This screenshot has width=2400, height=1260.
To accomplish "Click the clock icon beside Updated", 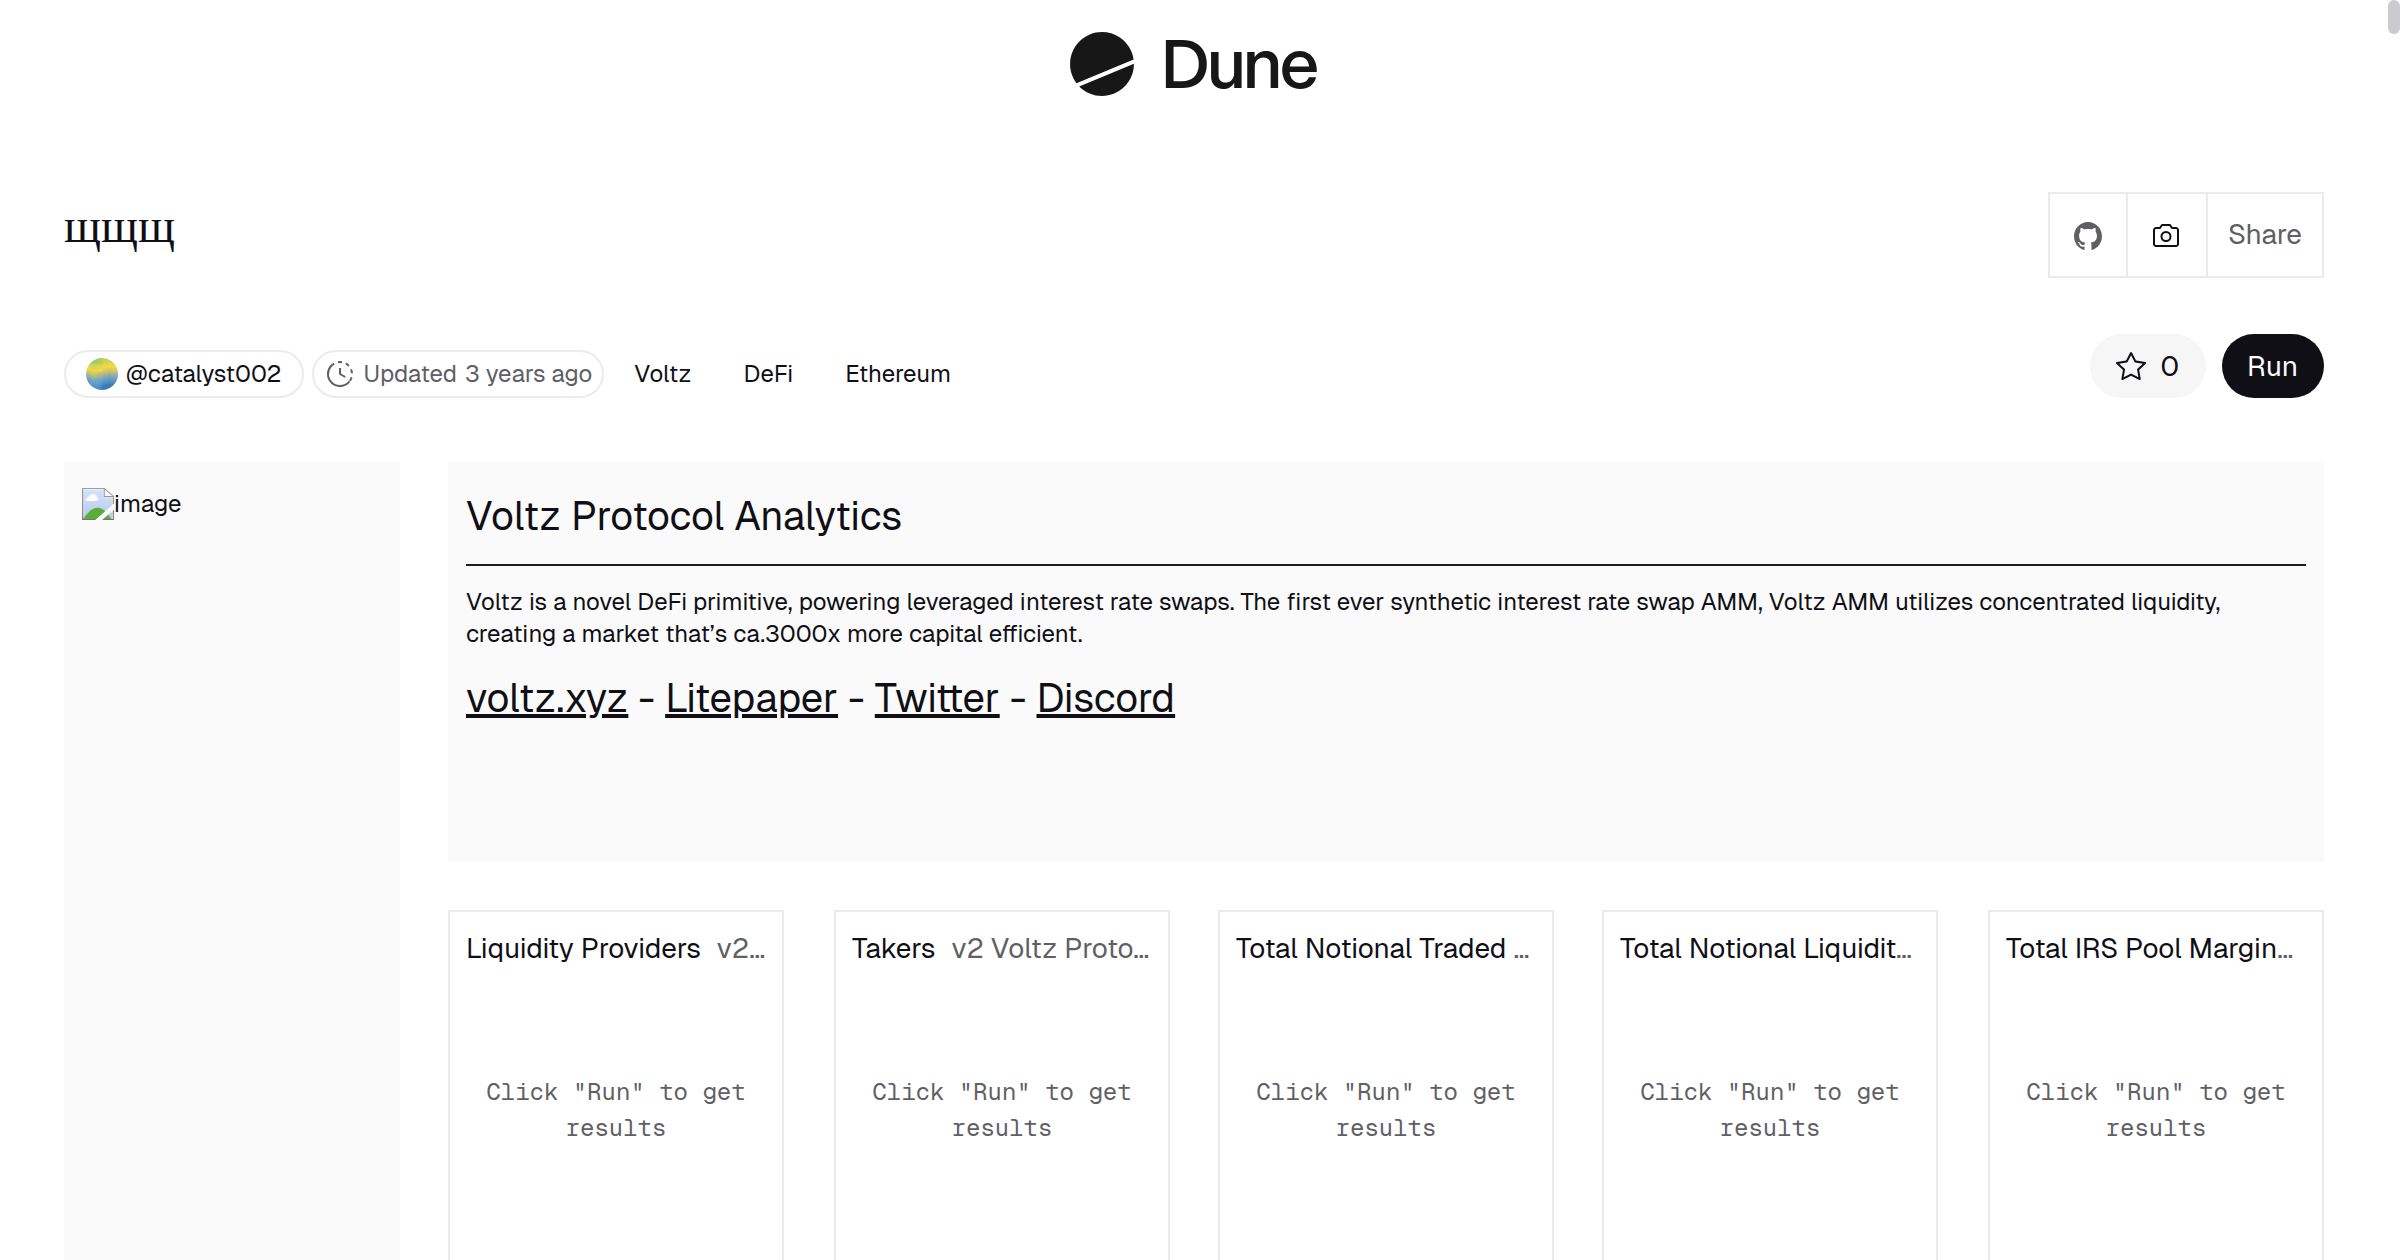I will [340, 374].
